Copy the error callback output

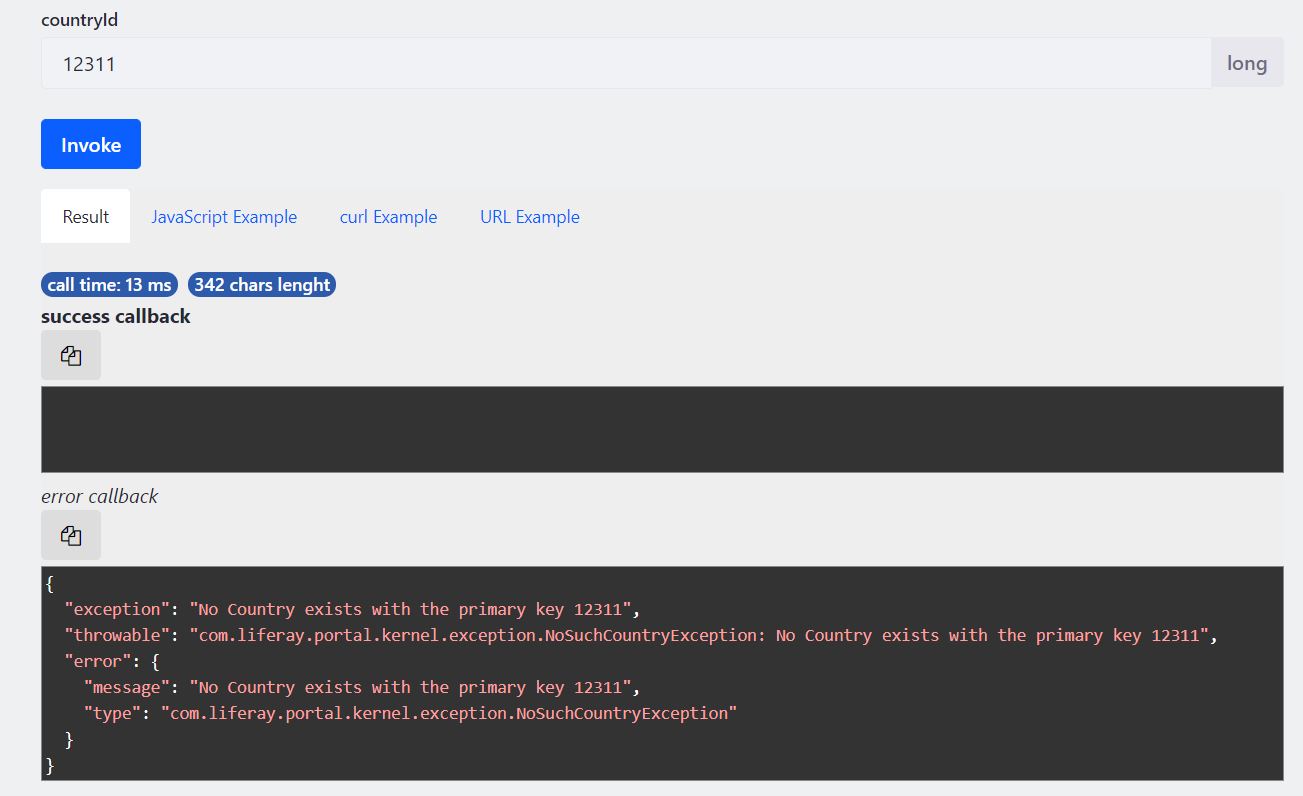71,535
